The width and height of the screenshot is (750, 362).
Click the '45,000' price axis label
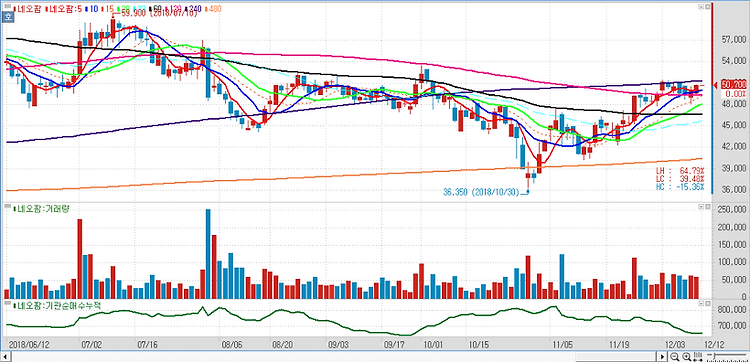733,125
